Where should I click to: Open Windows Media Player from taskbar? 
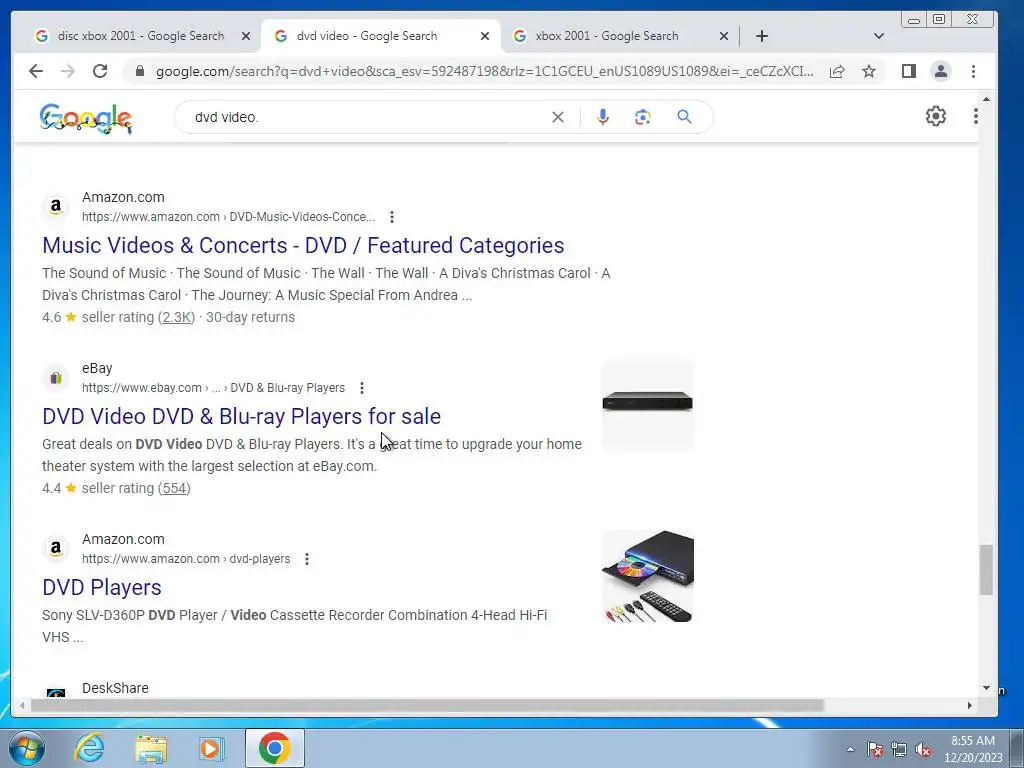point(210,748)
